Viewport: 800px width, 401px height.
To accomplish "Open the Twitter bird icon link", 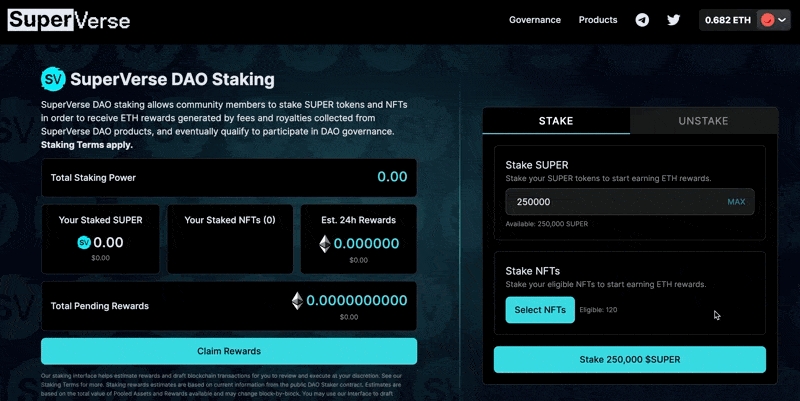I will [673, 20].
